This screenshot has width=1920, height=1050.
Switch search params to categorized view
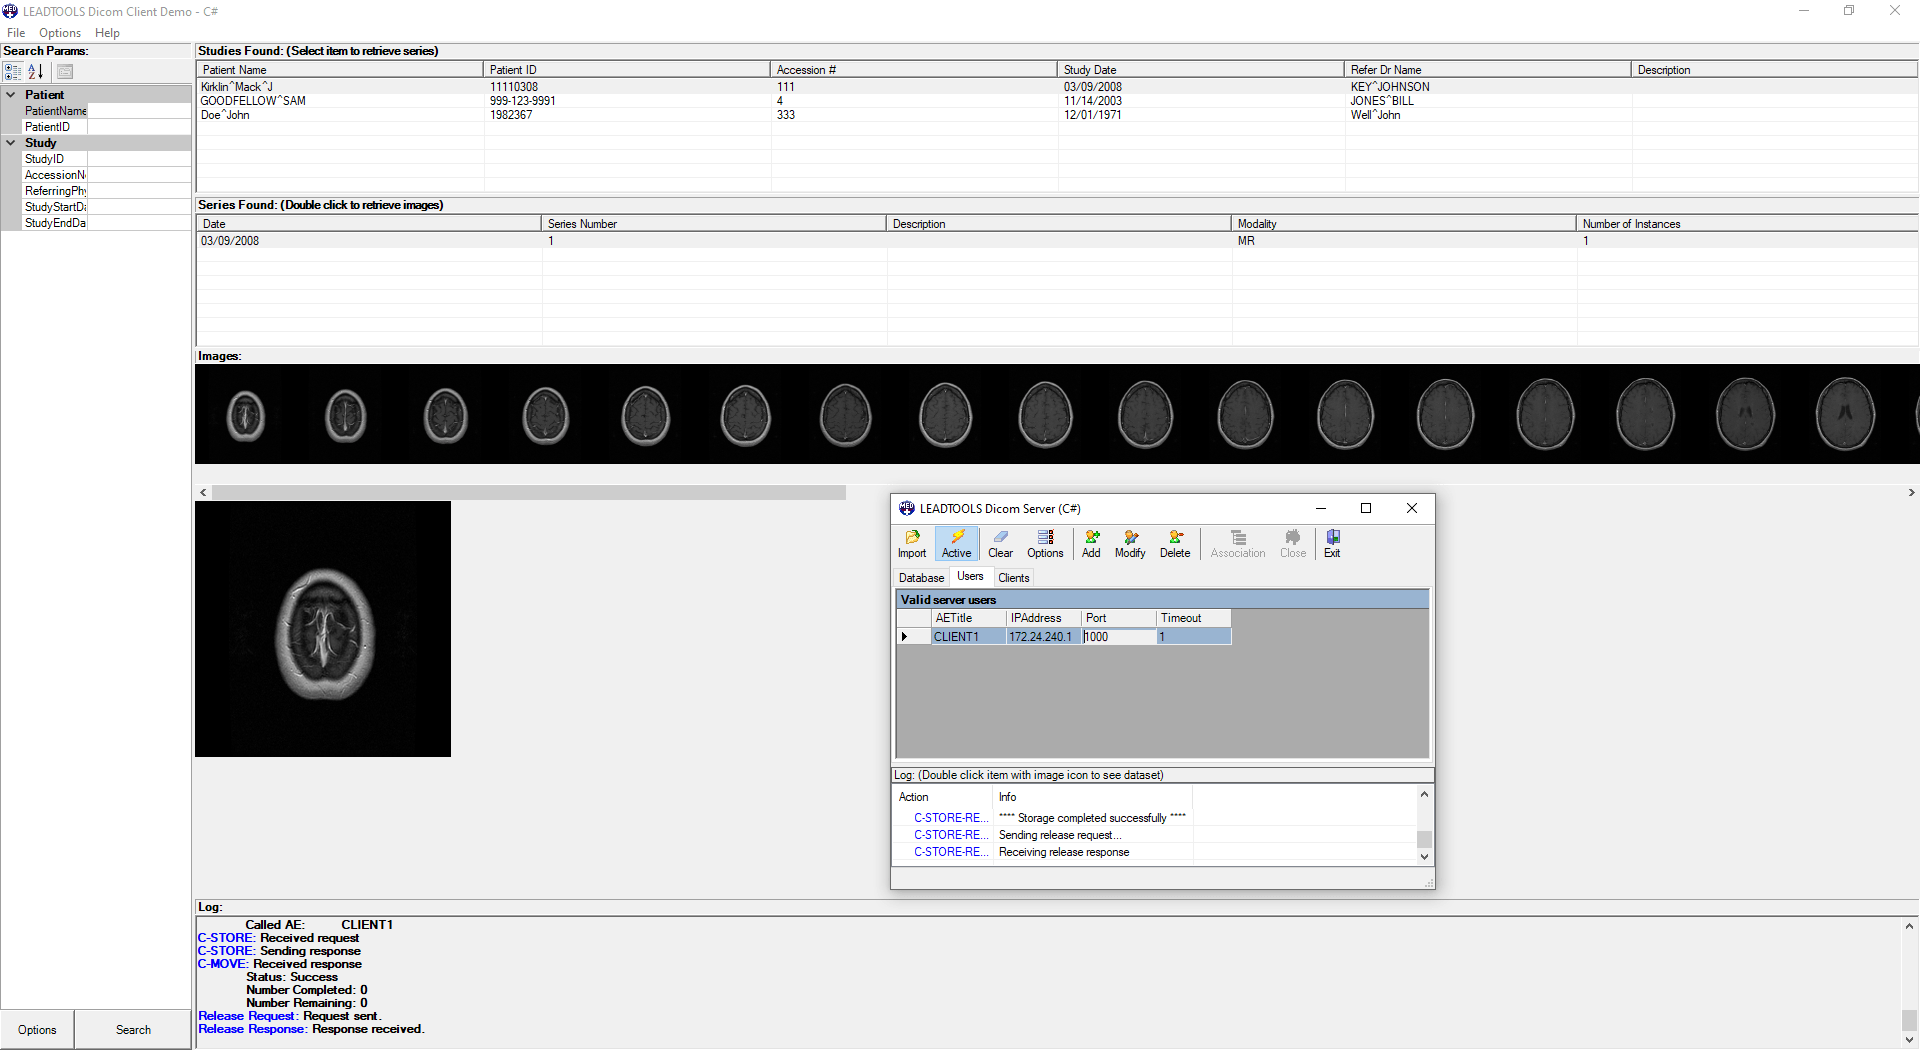coord(12,71)
